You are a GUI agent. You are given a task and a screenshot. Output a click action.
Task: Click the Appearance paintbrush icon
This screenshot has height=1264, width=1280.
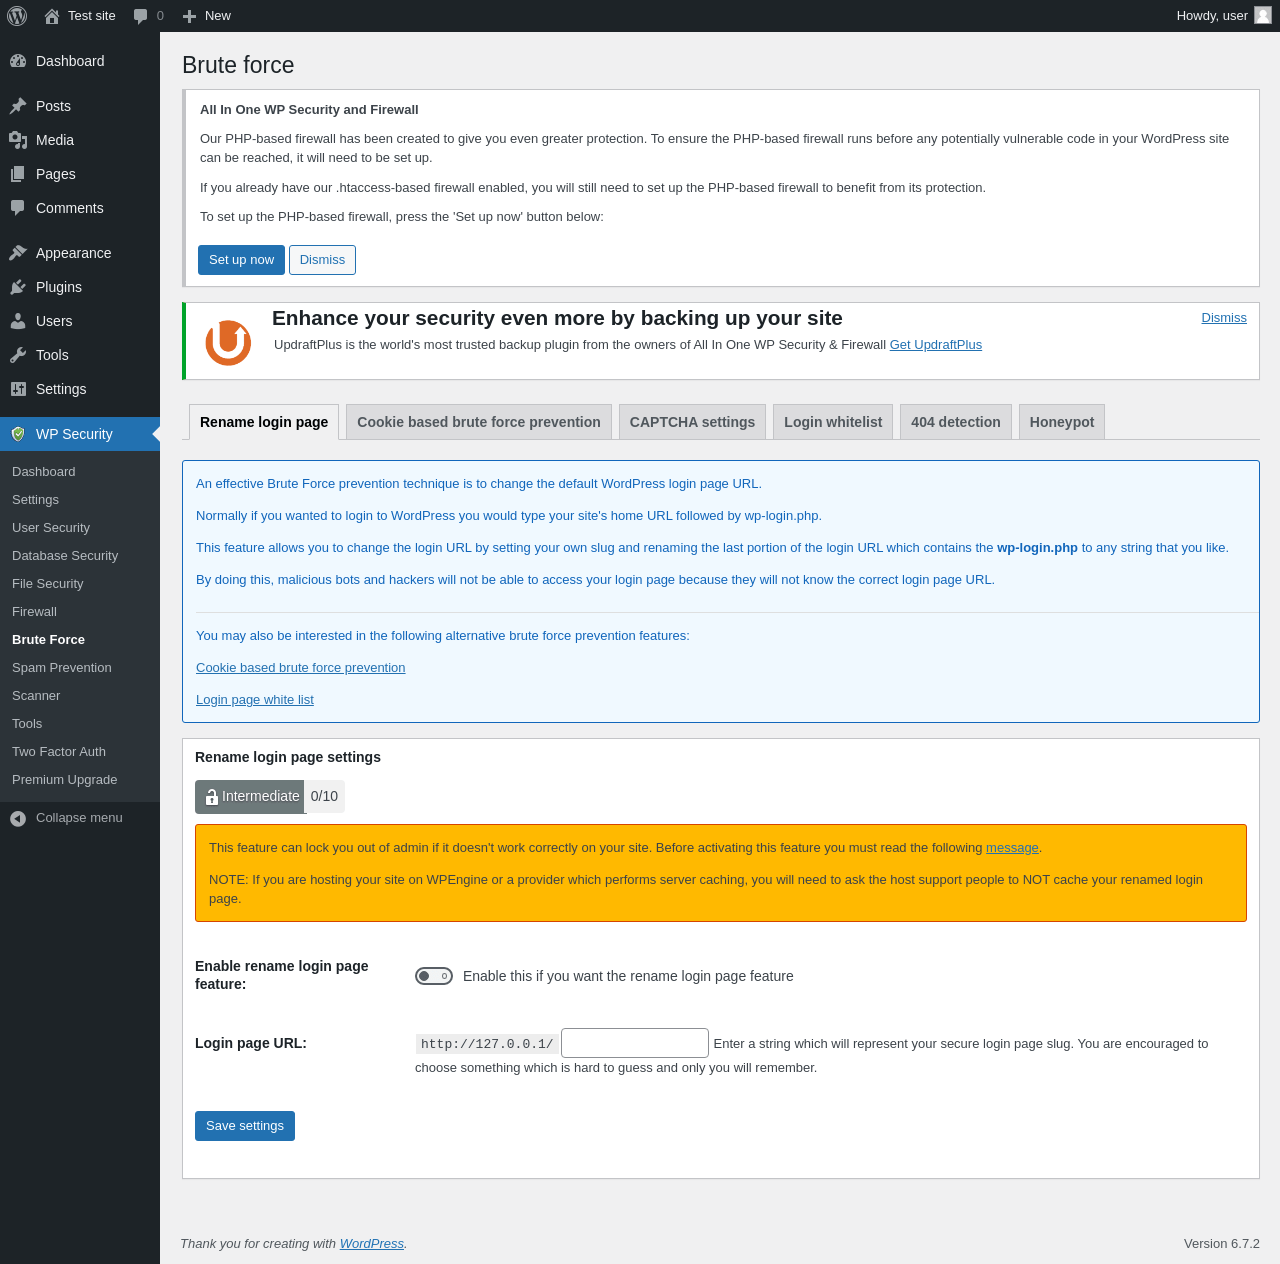[x=18, y=253]
